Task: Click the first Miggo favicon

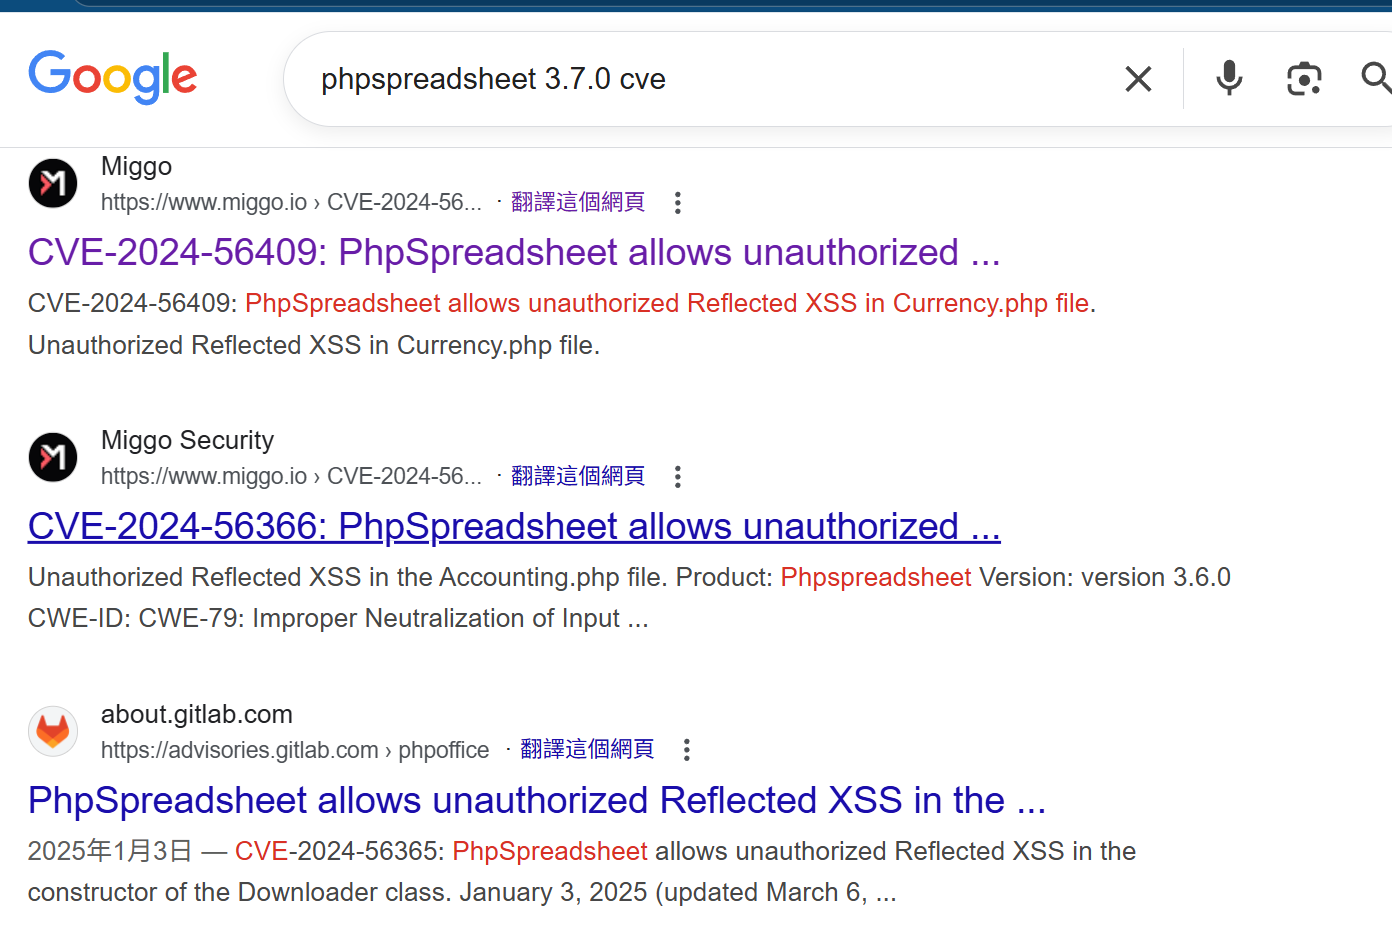Action: coord(53,183)
